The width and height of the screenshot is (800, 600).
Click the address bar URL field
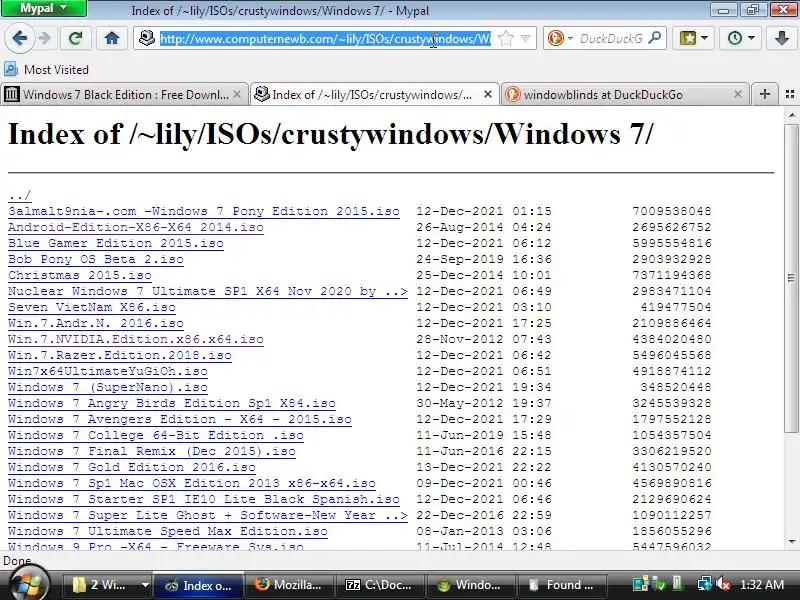click(x=326, y=38)
